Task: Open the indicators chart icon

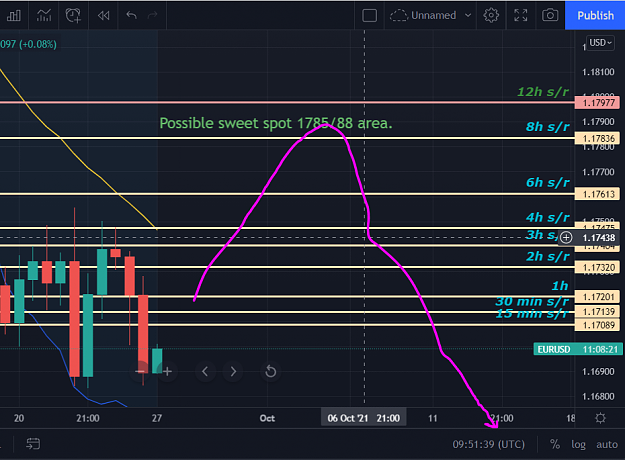Action: [44, 16]
